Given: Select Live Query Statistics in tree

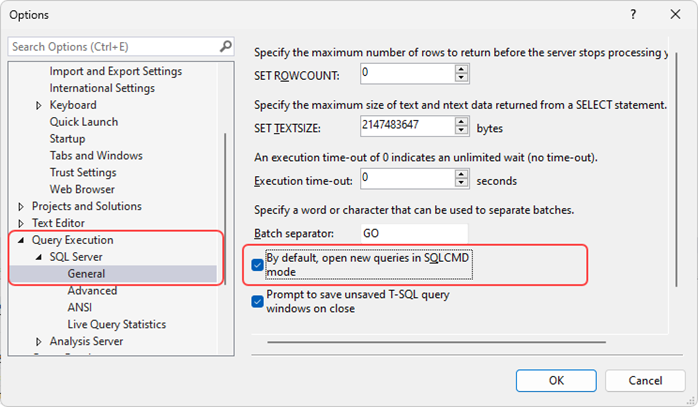Looking at the screenshot, I should pyautogui.click(x=116, y=325).
